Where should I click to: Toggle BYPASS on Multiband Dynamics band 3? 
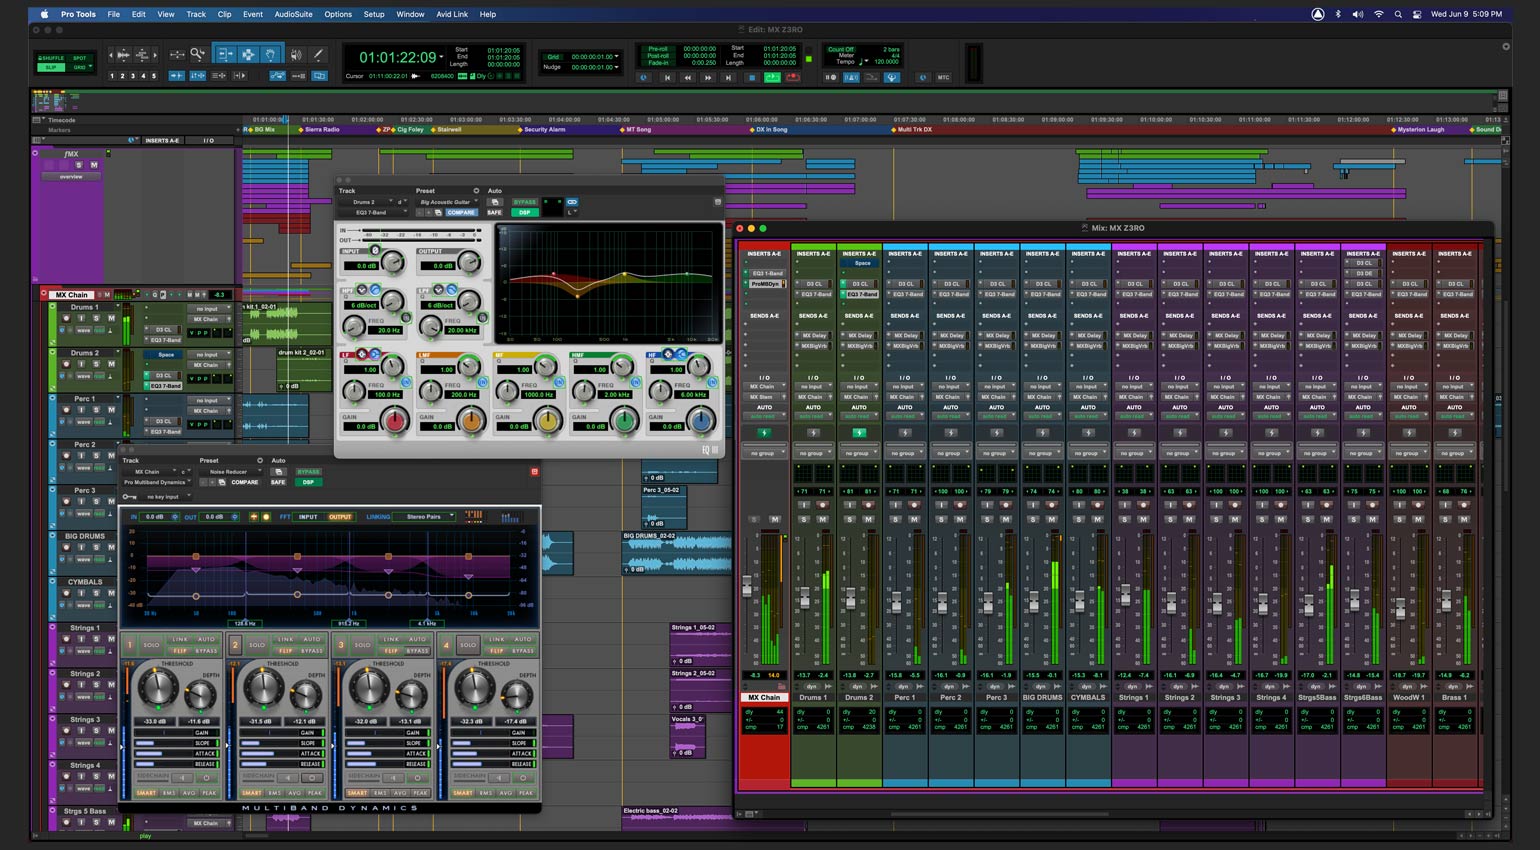point(418,651)
